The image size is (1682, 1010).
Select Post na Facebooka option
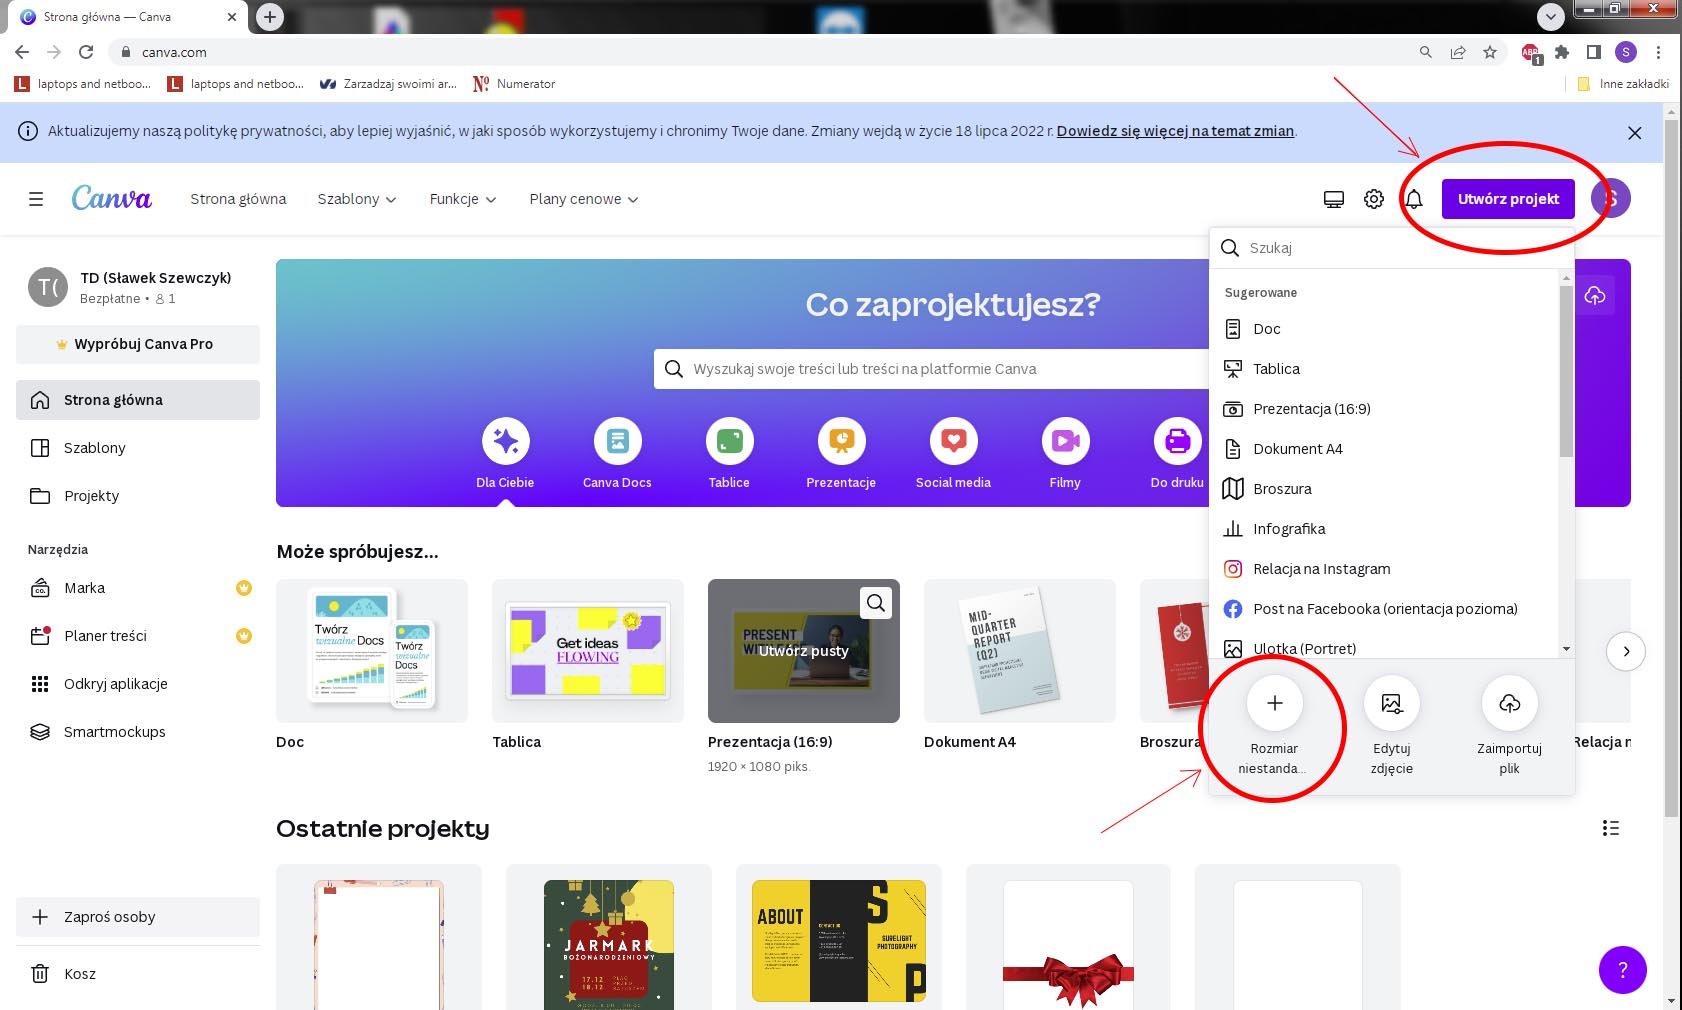pyautogui.click(x=1384, y=609)
